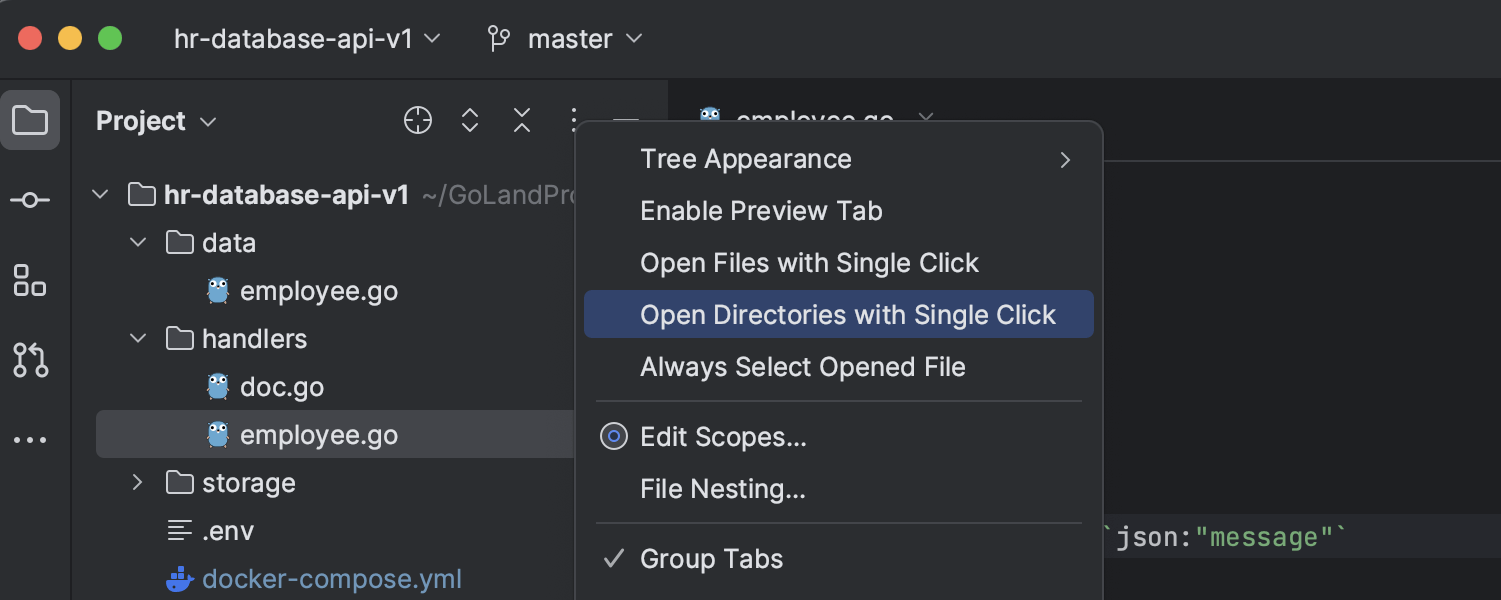Viewport: 1501px width, 600px height.
Task: Open the Project tool window folder icon
Action: (30, 121)
